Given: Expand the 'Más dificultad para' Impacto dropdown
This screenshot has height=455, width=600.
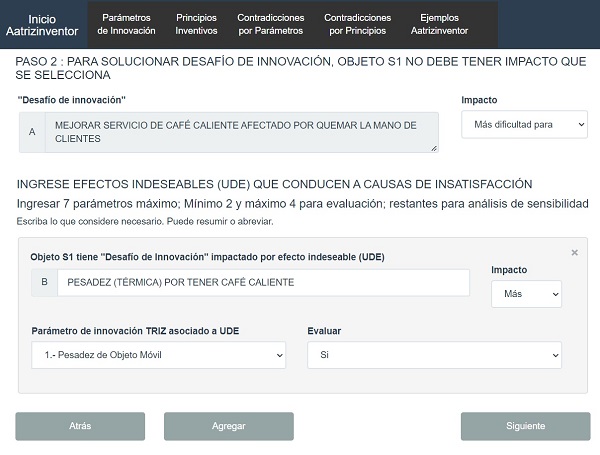Looking at the screenshot, I should click(524, 125).
